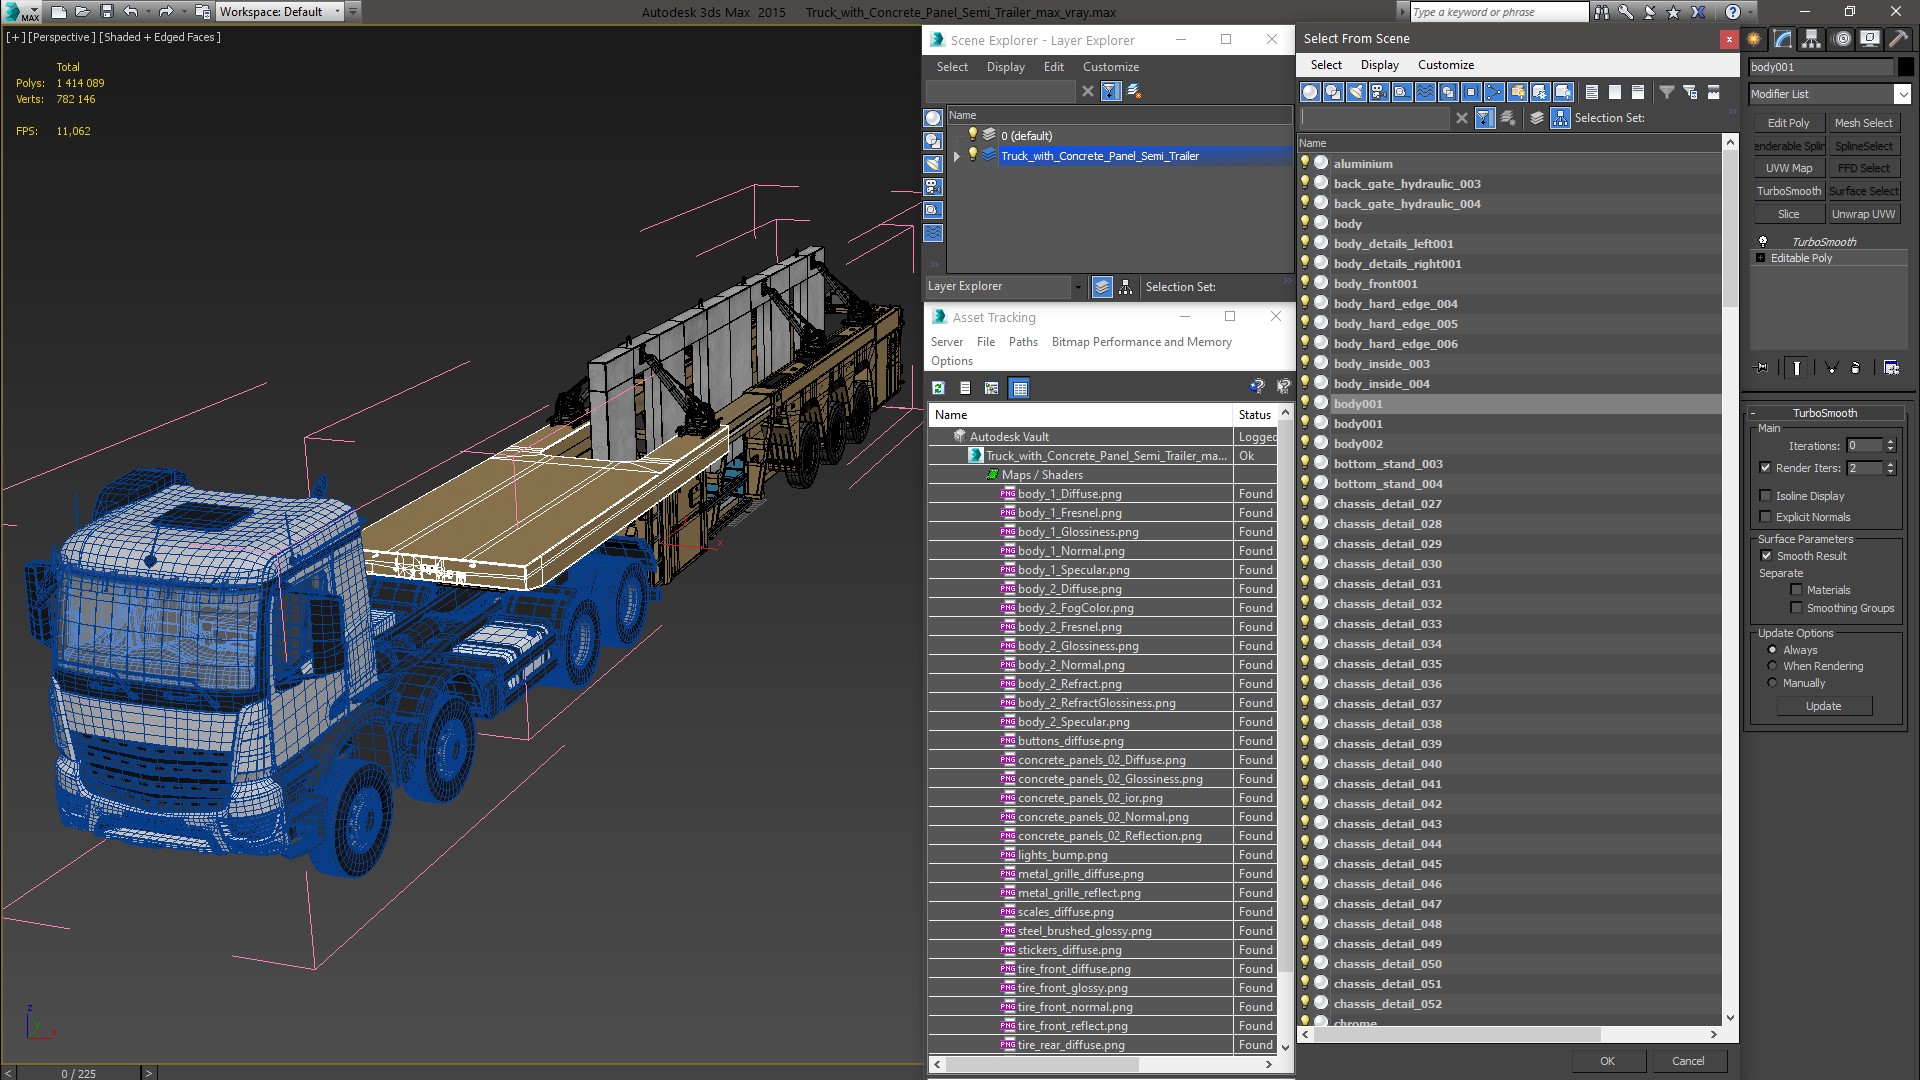Click Sort by Hierarchy icon in Select From Scene
Viewport: 1920px width, 1080px height.
(1560, 118)
